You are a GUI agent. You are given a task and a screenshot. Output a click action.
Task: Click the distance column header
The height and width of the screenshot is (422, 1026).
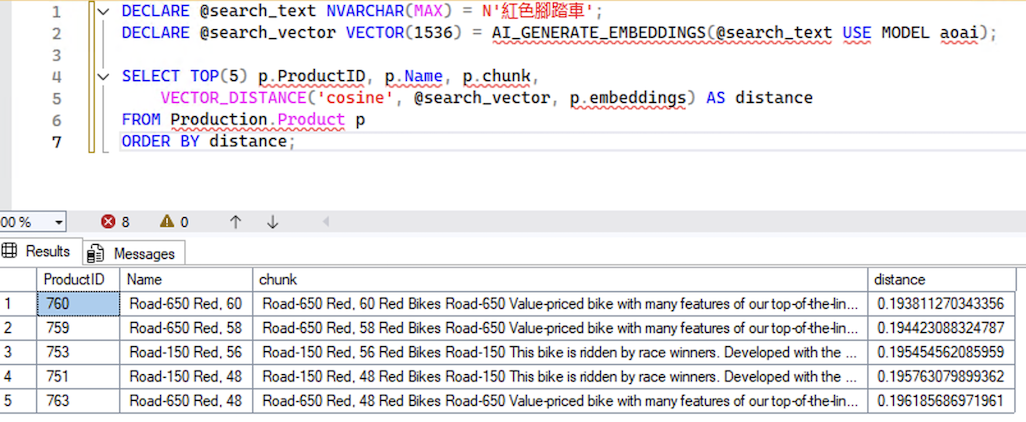[x=942, y=279]
